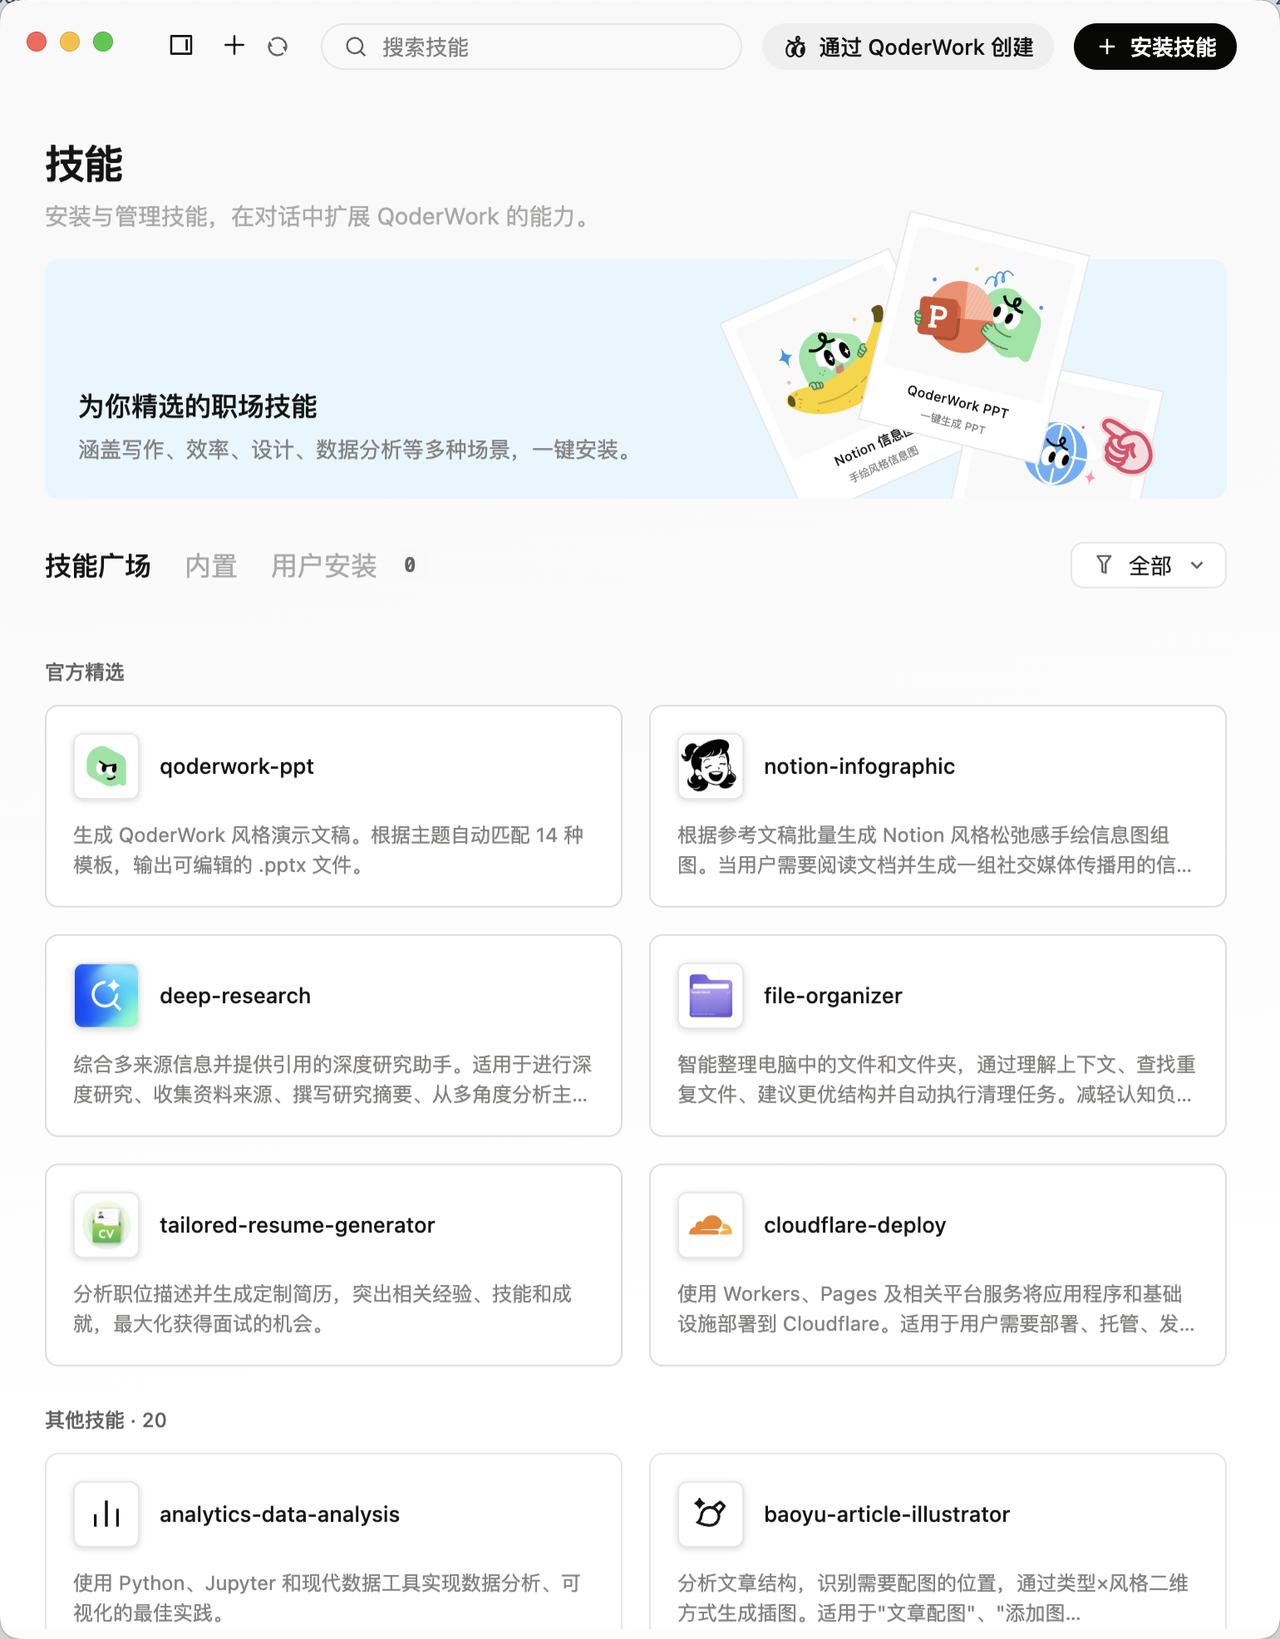Image resolution: width=1280 pixels, height=1639 pixels.
Task: Click the tailored-resume-generator CV icon
Action: click(106, 1225)
